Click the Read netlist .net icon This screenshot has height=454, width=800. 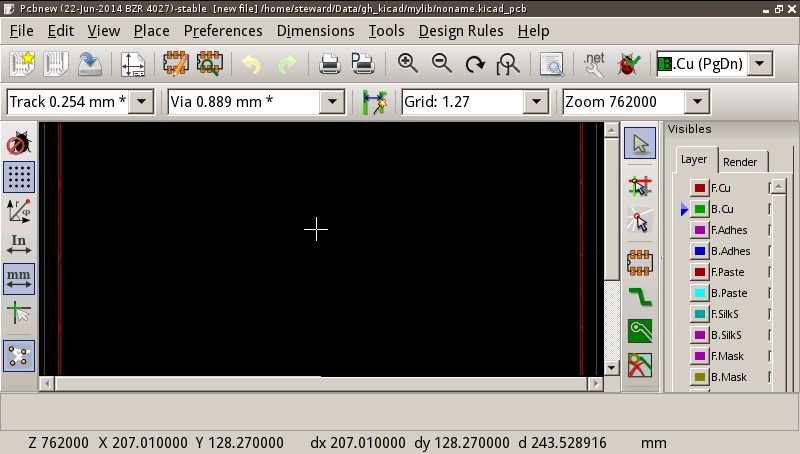pyautogui.click(x=594, y=64)
